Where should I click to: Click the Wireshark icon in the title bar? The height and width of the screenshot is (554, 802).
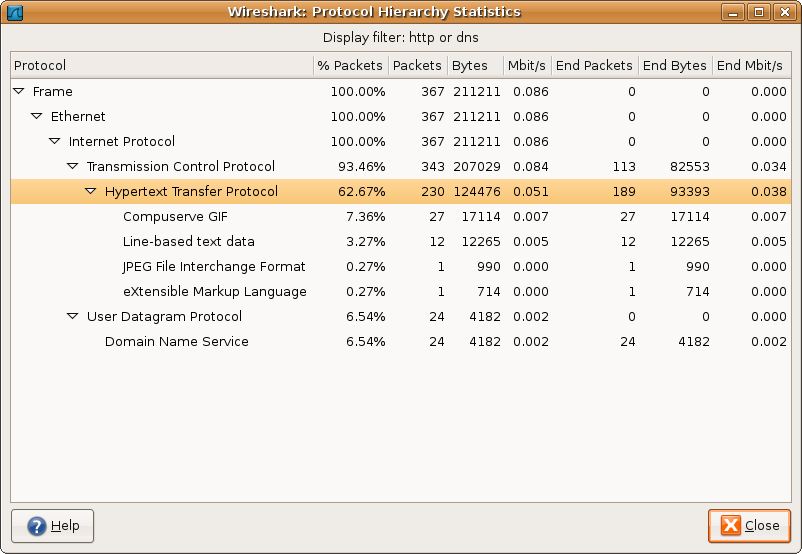pyautogui.click(x=14, y=12)
